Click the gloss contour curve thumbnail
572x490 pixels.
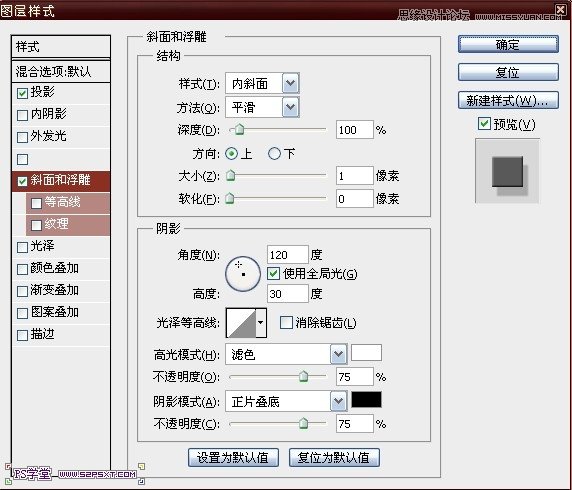click(x=241, y=323)
